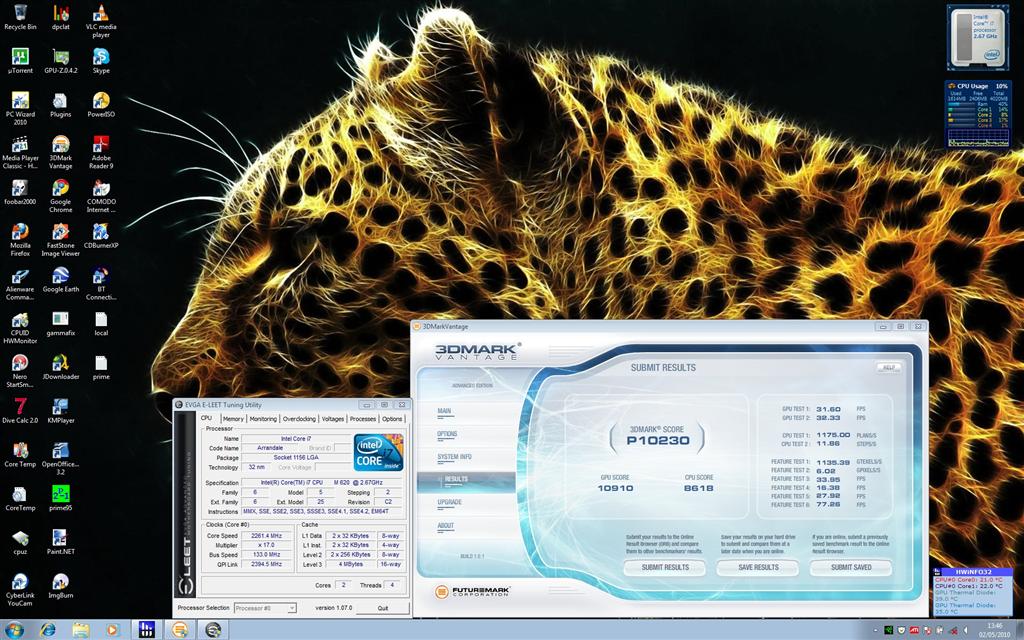Open VLC media player from the desktop
Viewport: 1024px width, 640px height.
click(x=101, y=21)
